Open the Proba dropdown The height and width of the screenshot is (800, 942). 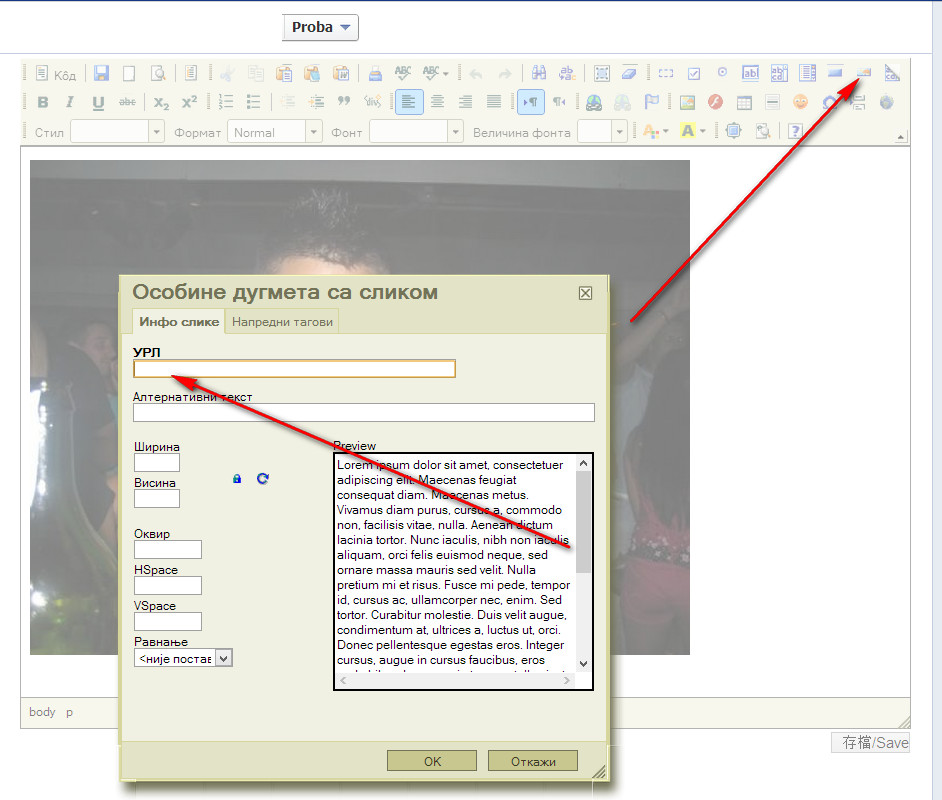[x=320, y=28]
